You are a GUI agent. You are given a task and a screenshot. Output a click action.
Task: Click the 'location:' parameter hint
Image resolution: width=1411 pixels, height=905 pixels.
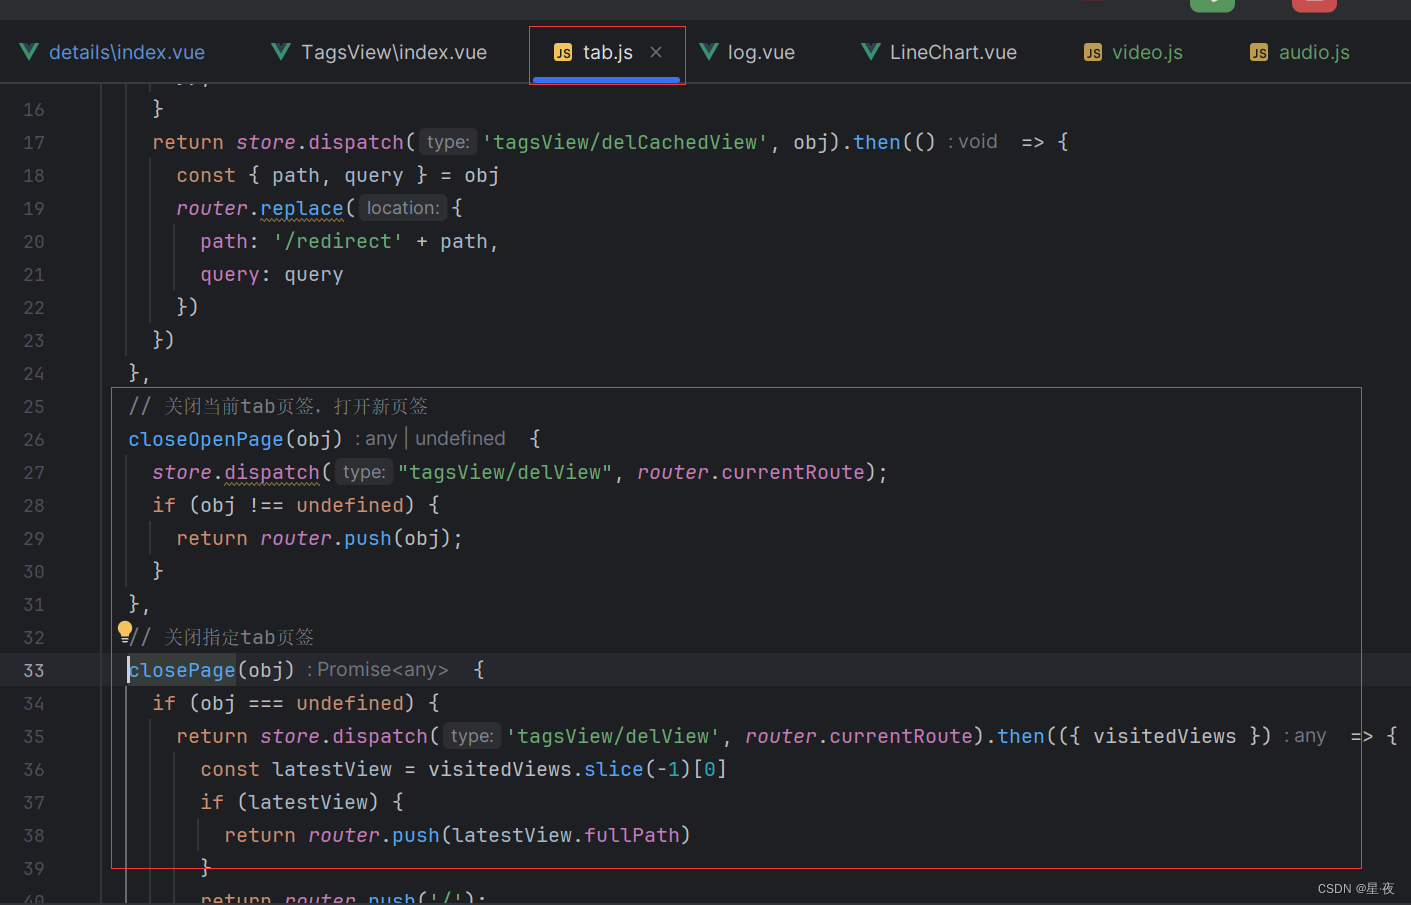pyautogui.click(x=403, y=208)
